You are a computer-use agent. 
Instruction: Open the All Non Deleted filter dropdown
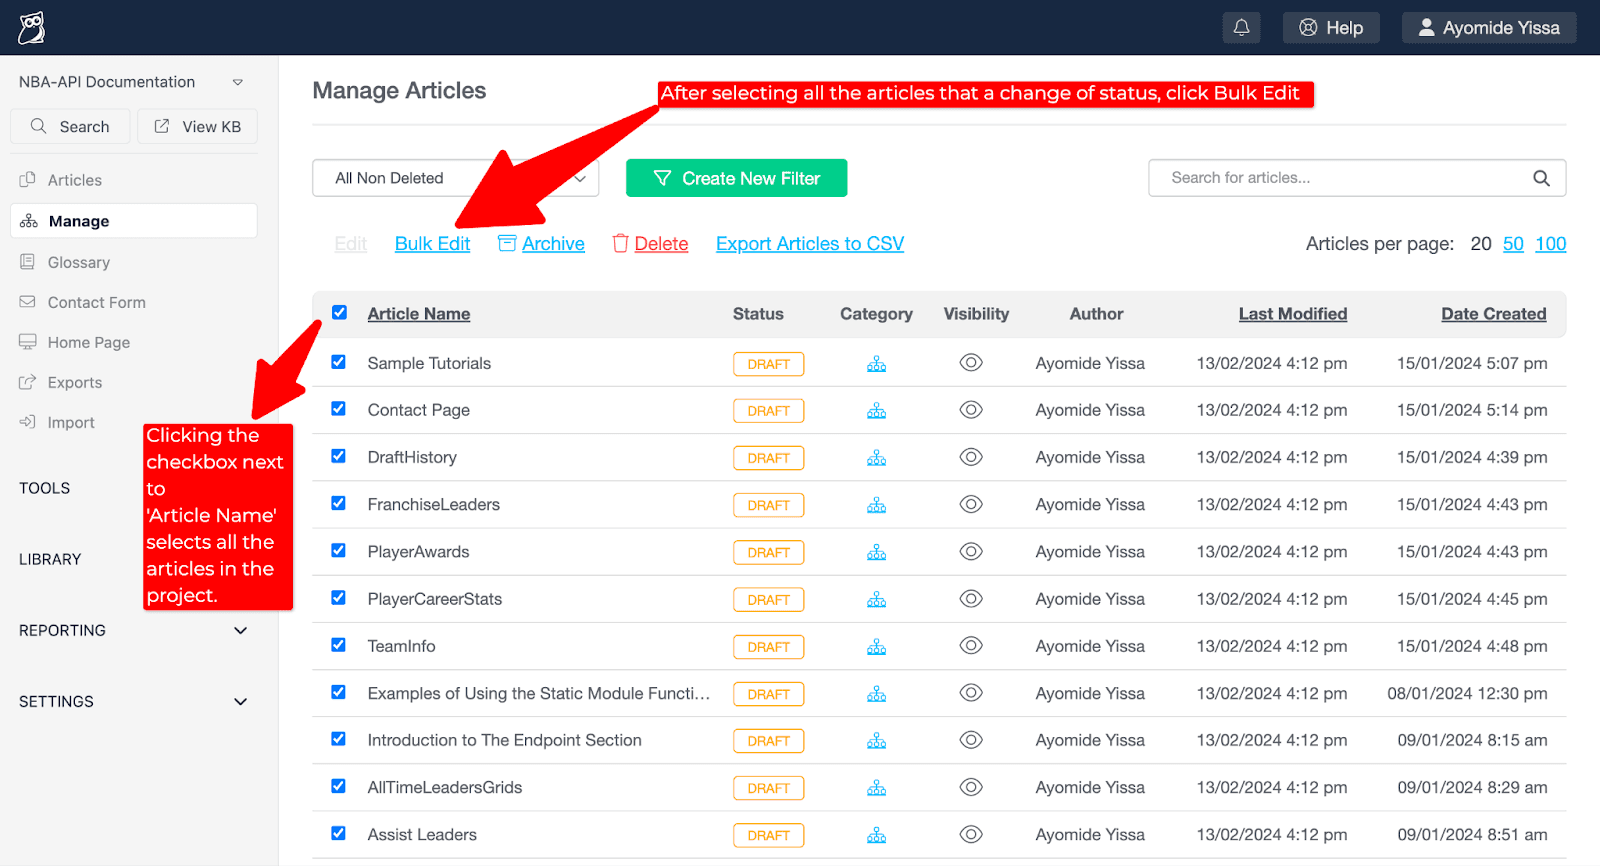pyautogui.click(x=456, y=178)
